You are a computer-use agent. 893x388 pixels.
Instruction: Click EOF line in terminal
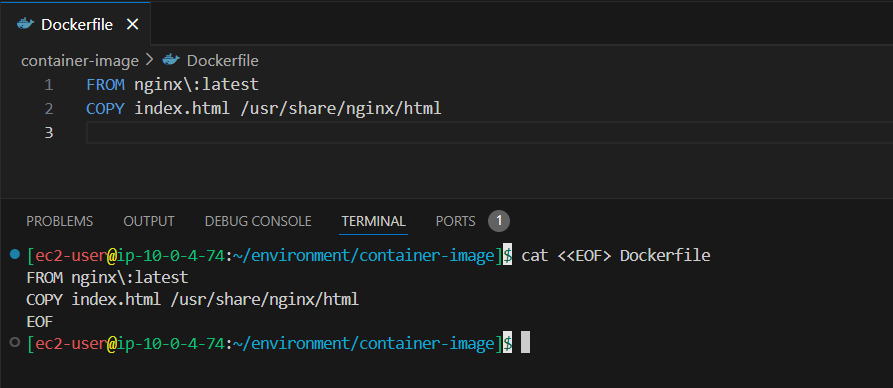click(x=39, y=322)
